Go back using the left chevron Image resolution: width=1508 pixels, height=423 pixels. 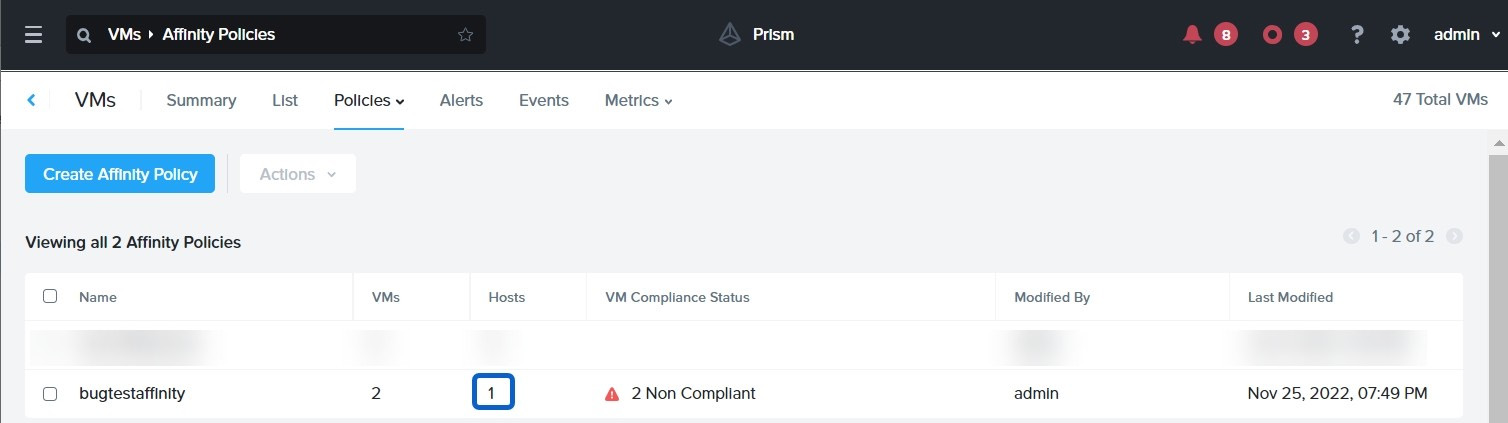pos(32,100)
